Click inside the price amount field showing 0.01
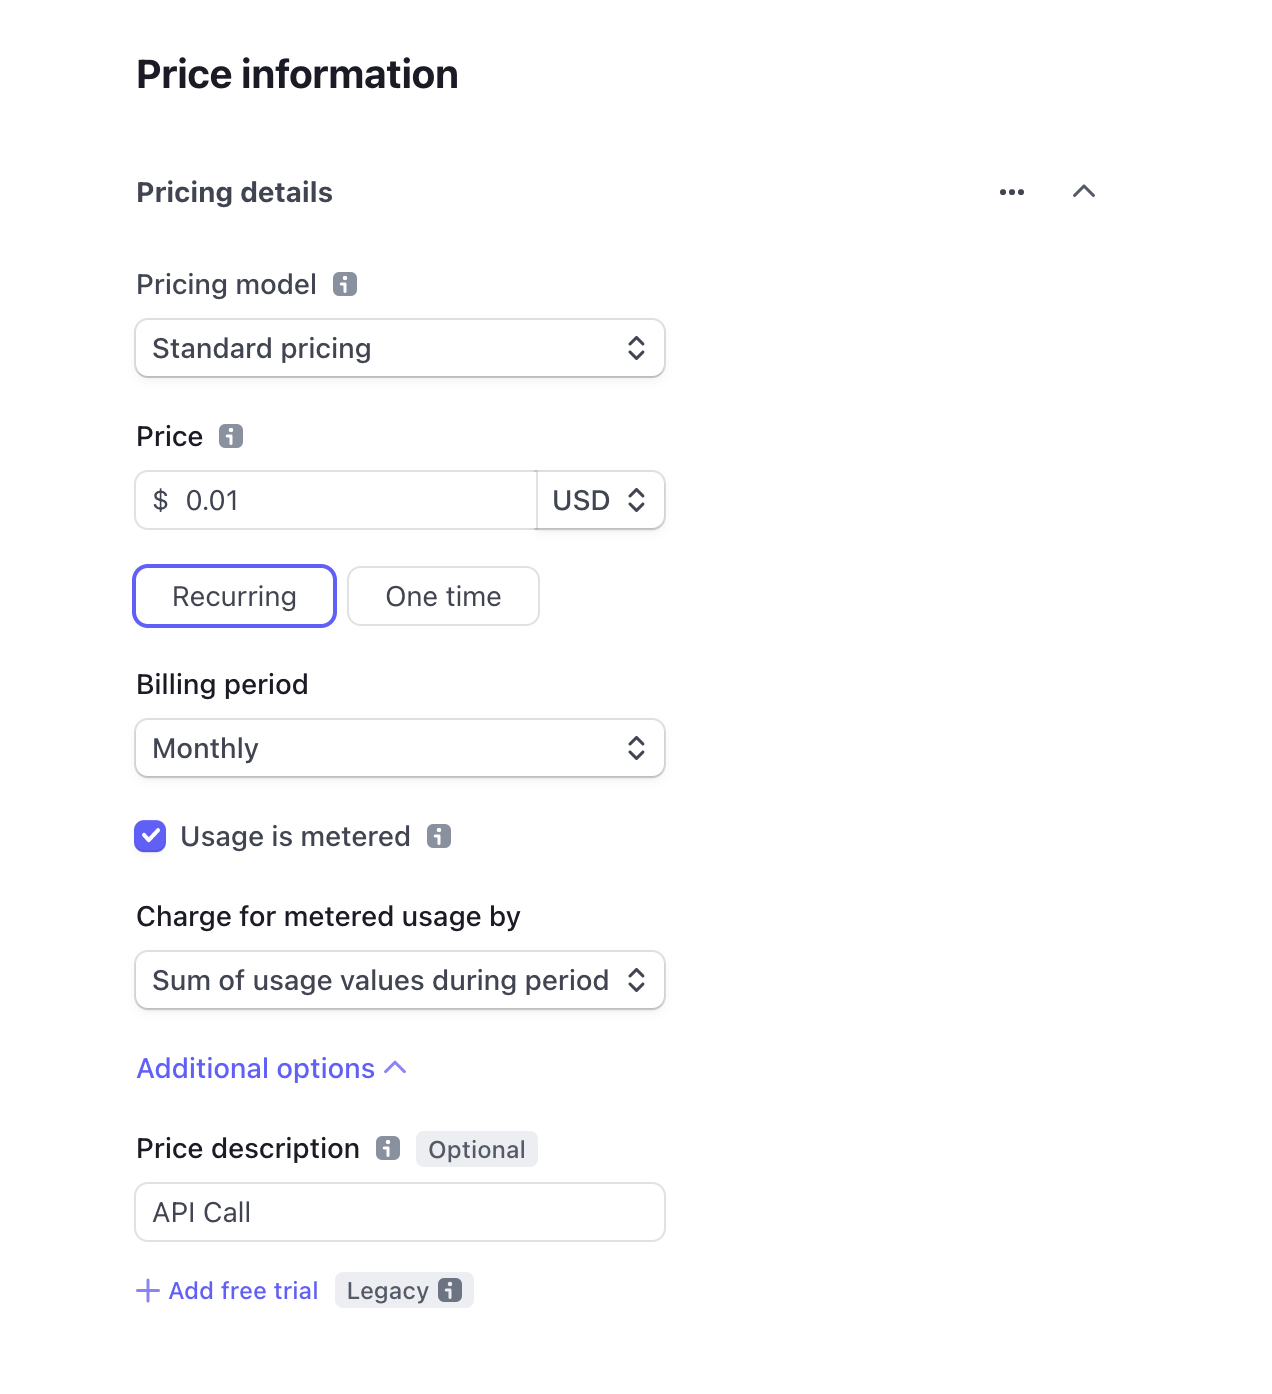This screenshot has width=1272, height=1394. (x=335, y=500)
